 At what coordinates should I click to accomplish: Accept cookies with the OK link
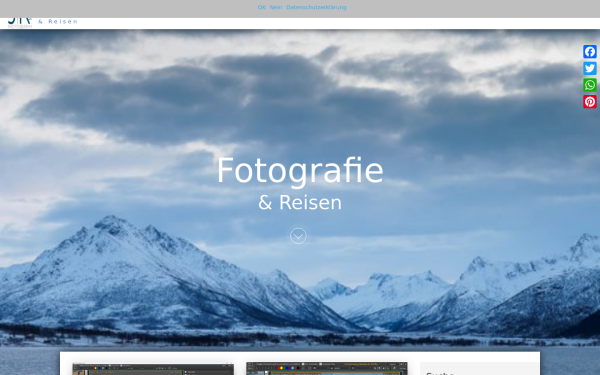point(262,7)
